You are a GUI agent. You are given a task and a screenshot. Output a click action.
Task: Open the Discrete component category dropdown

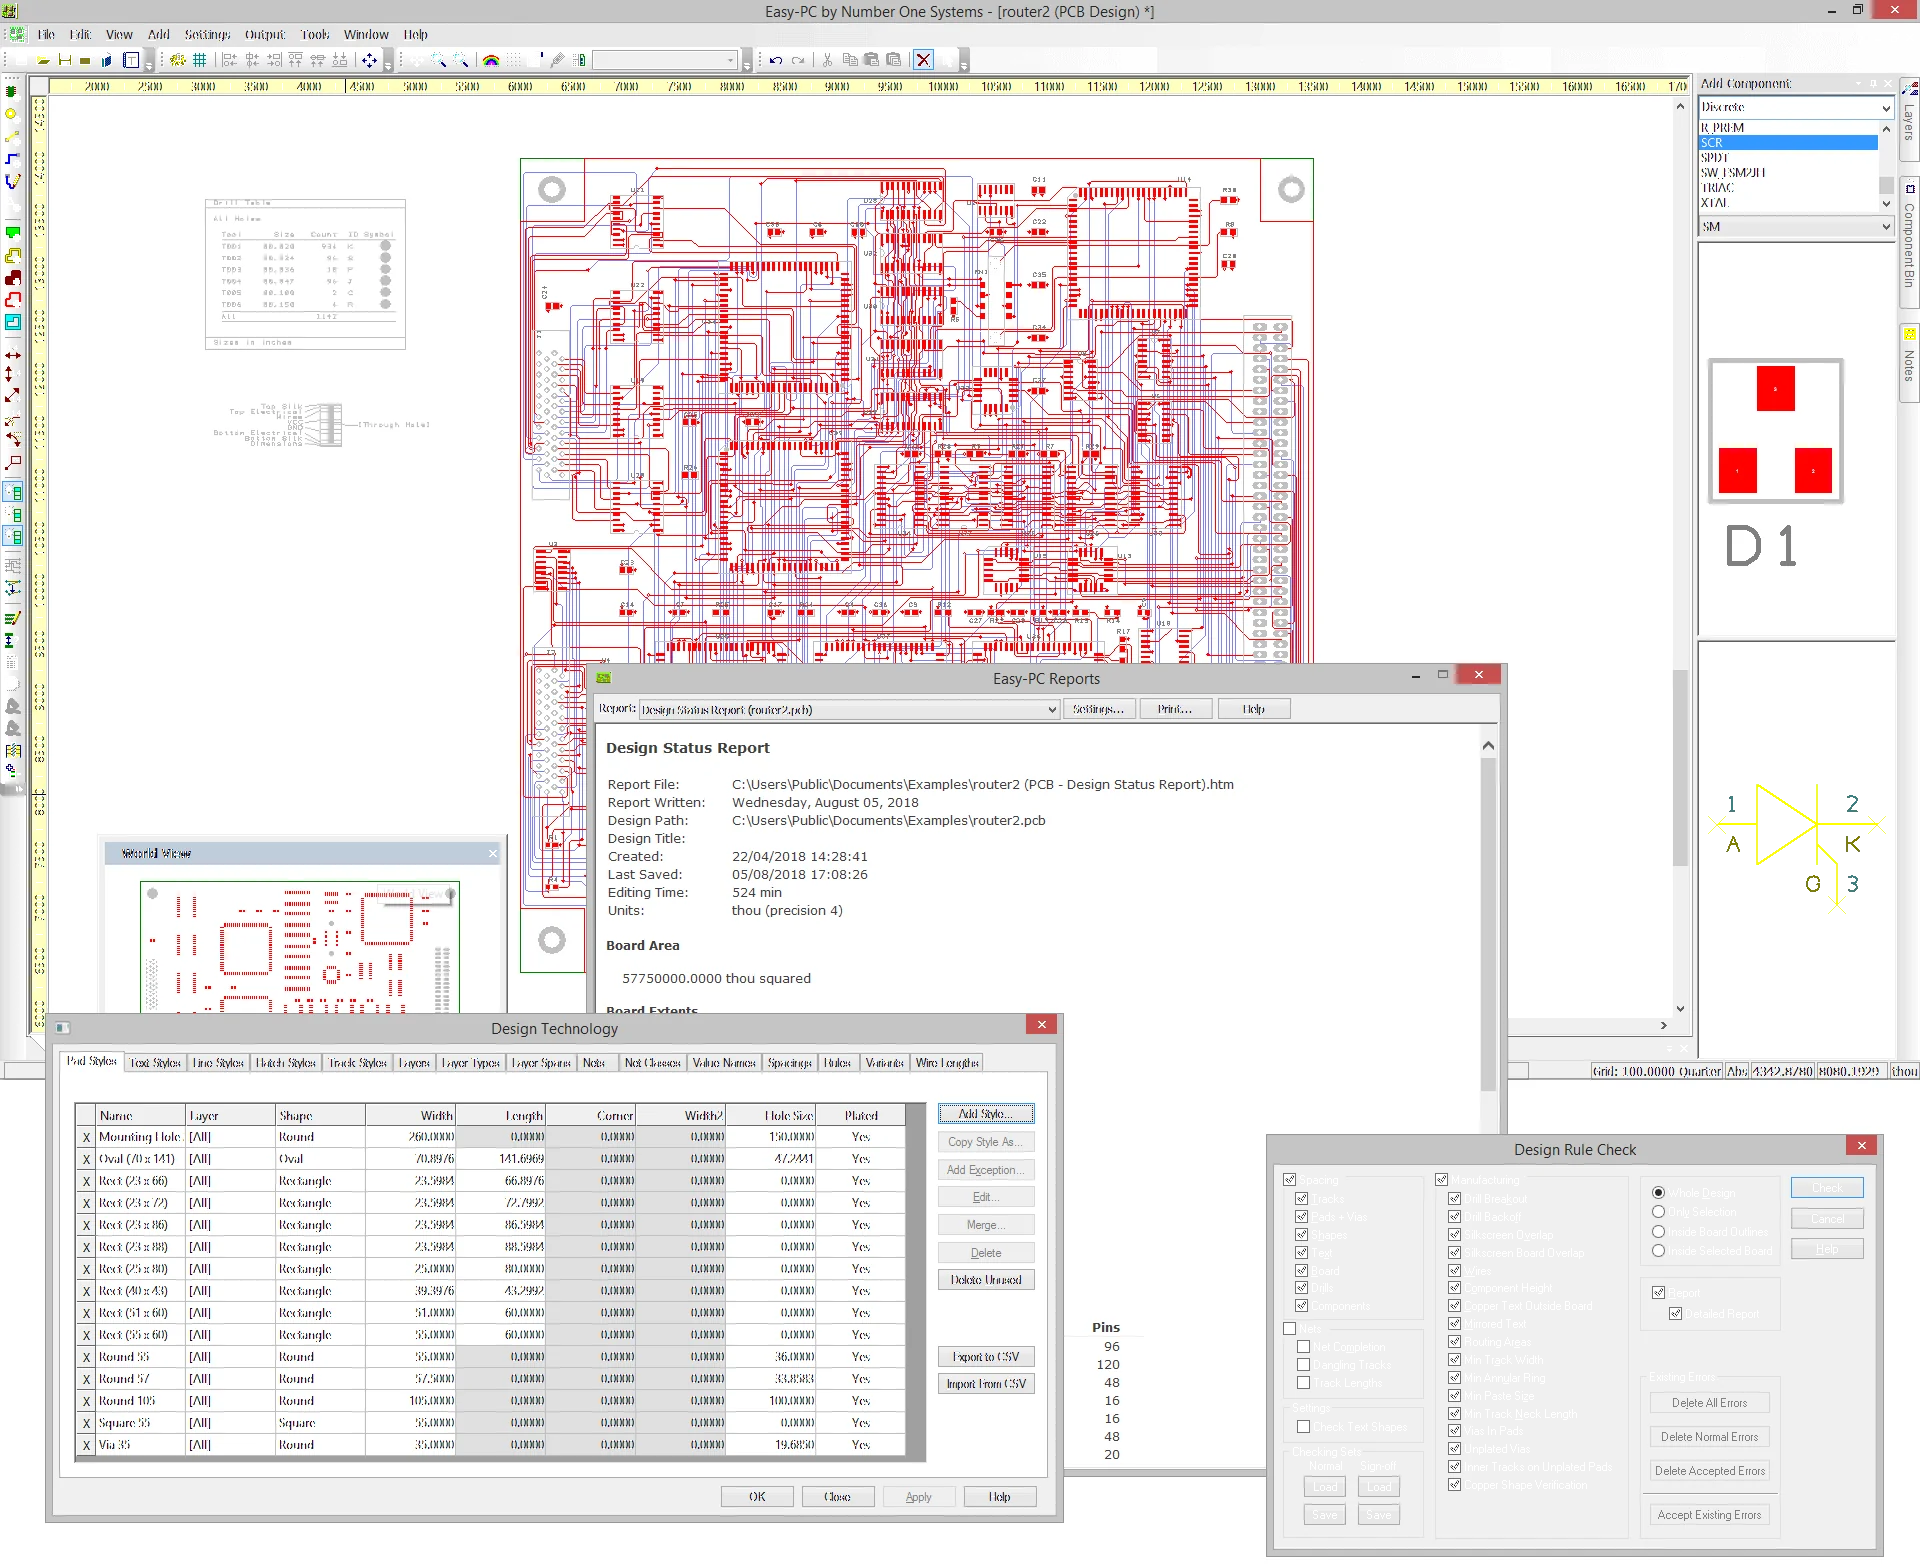pos(1884,107)
